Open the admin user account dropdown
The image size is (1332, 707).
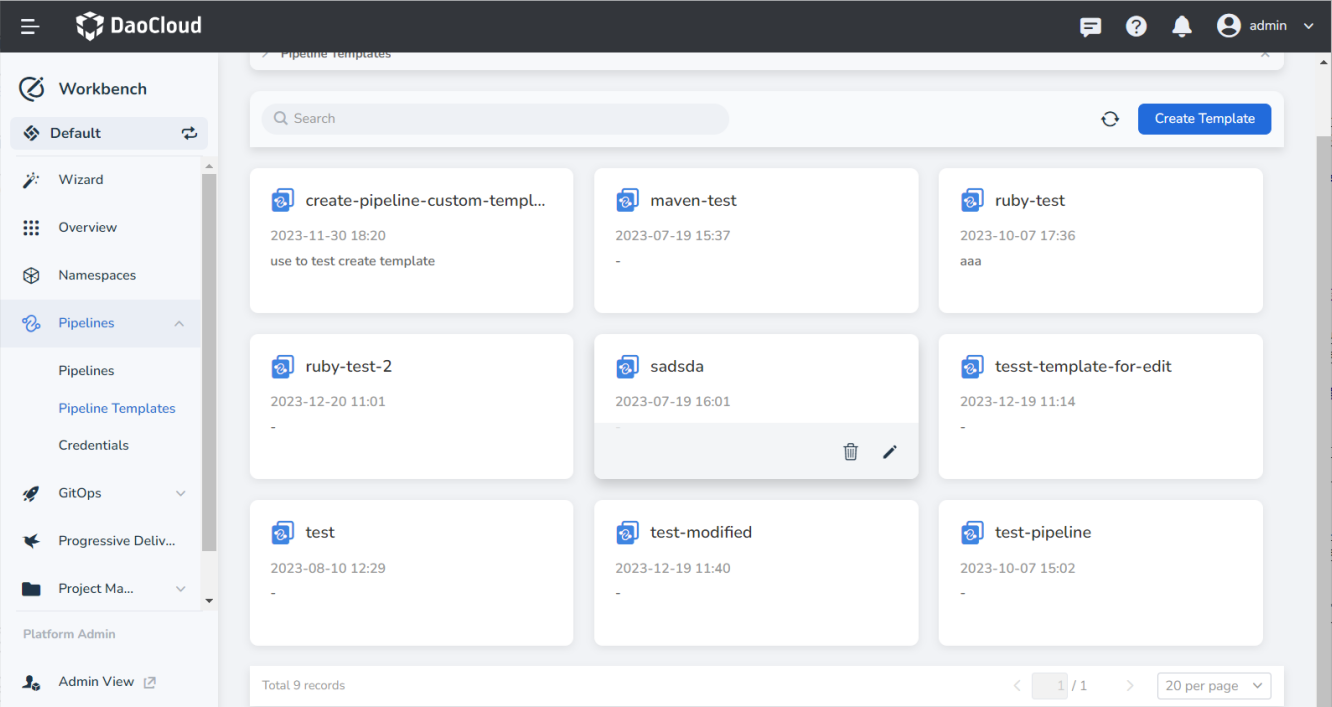click(1265, 27)
